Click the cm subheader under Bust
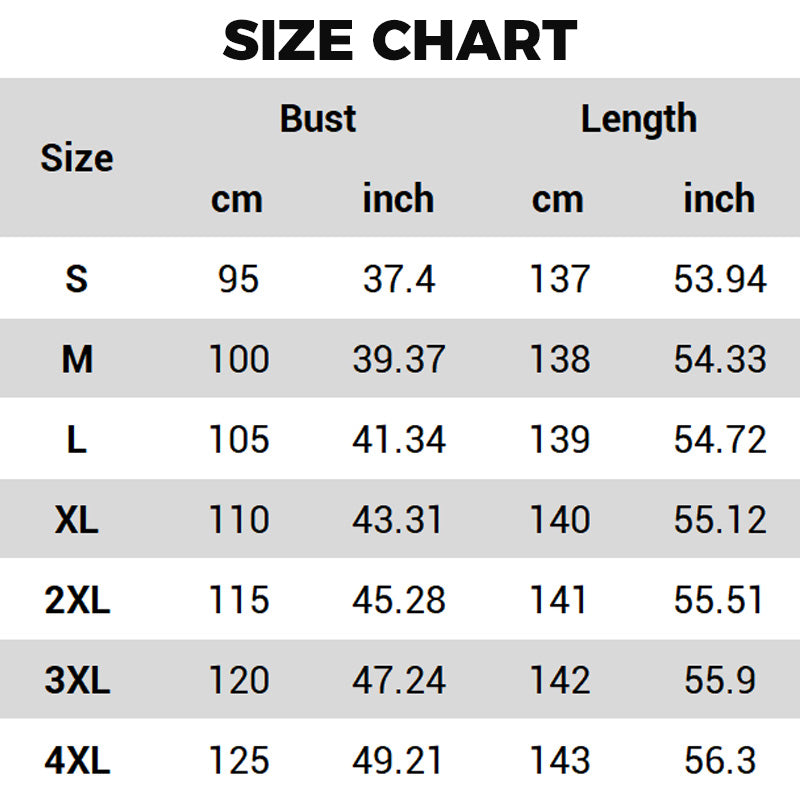 coord(237,199)
